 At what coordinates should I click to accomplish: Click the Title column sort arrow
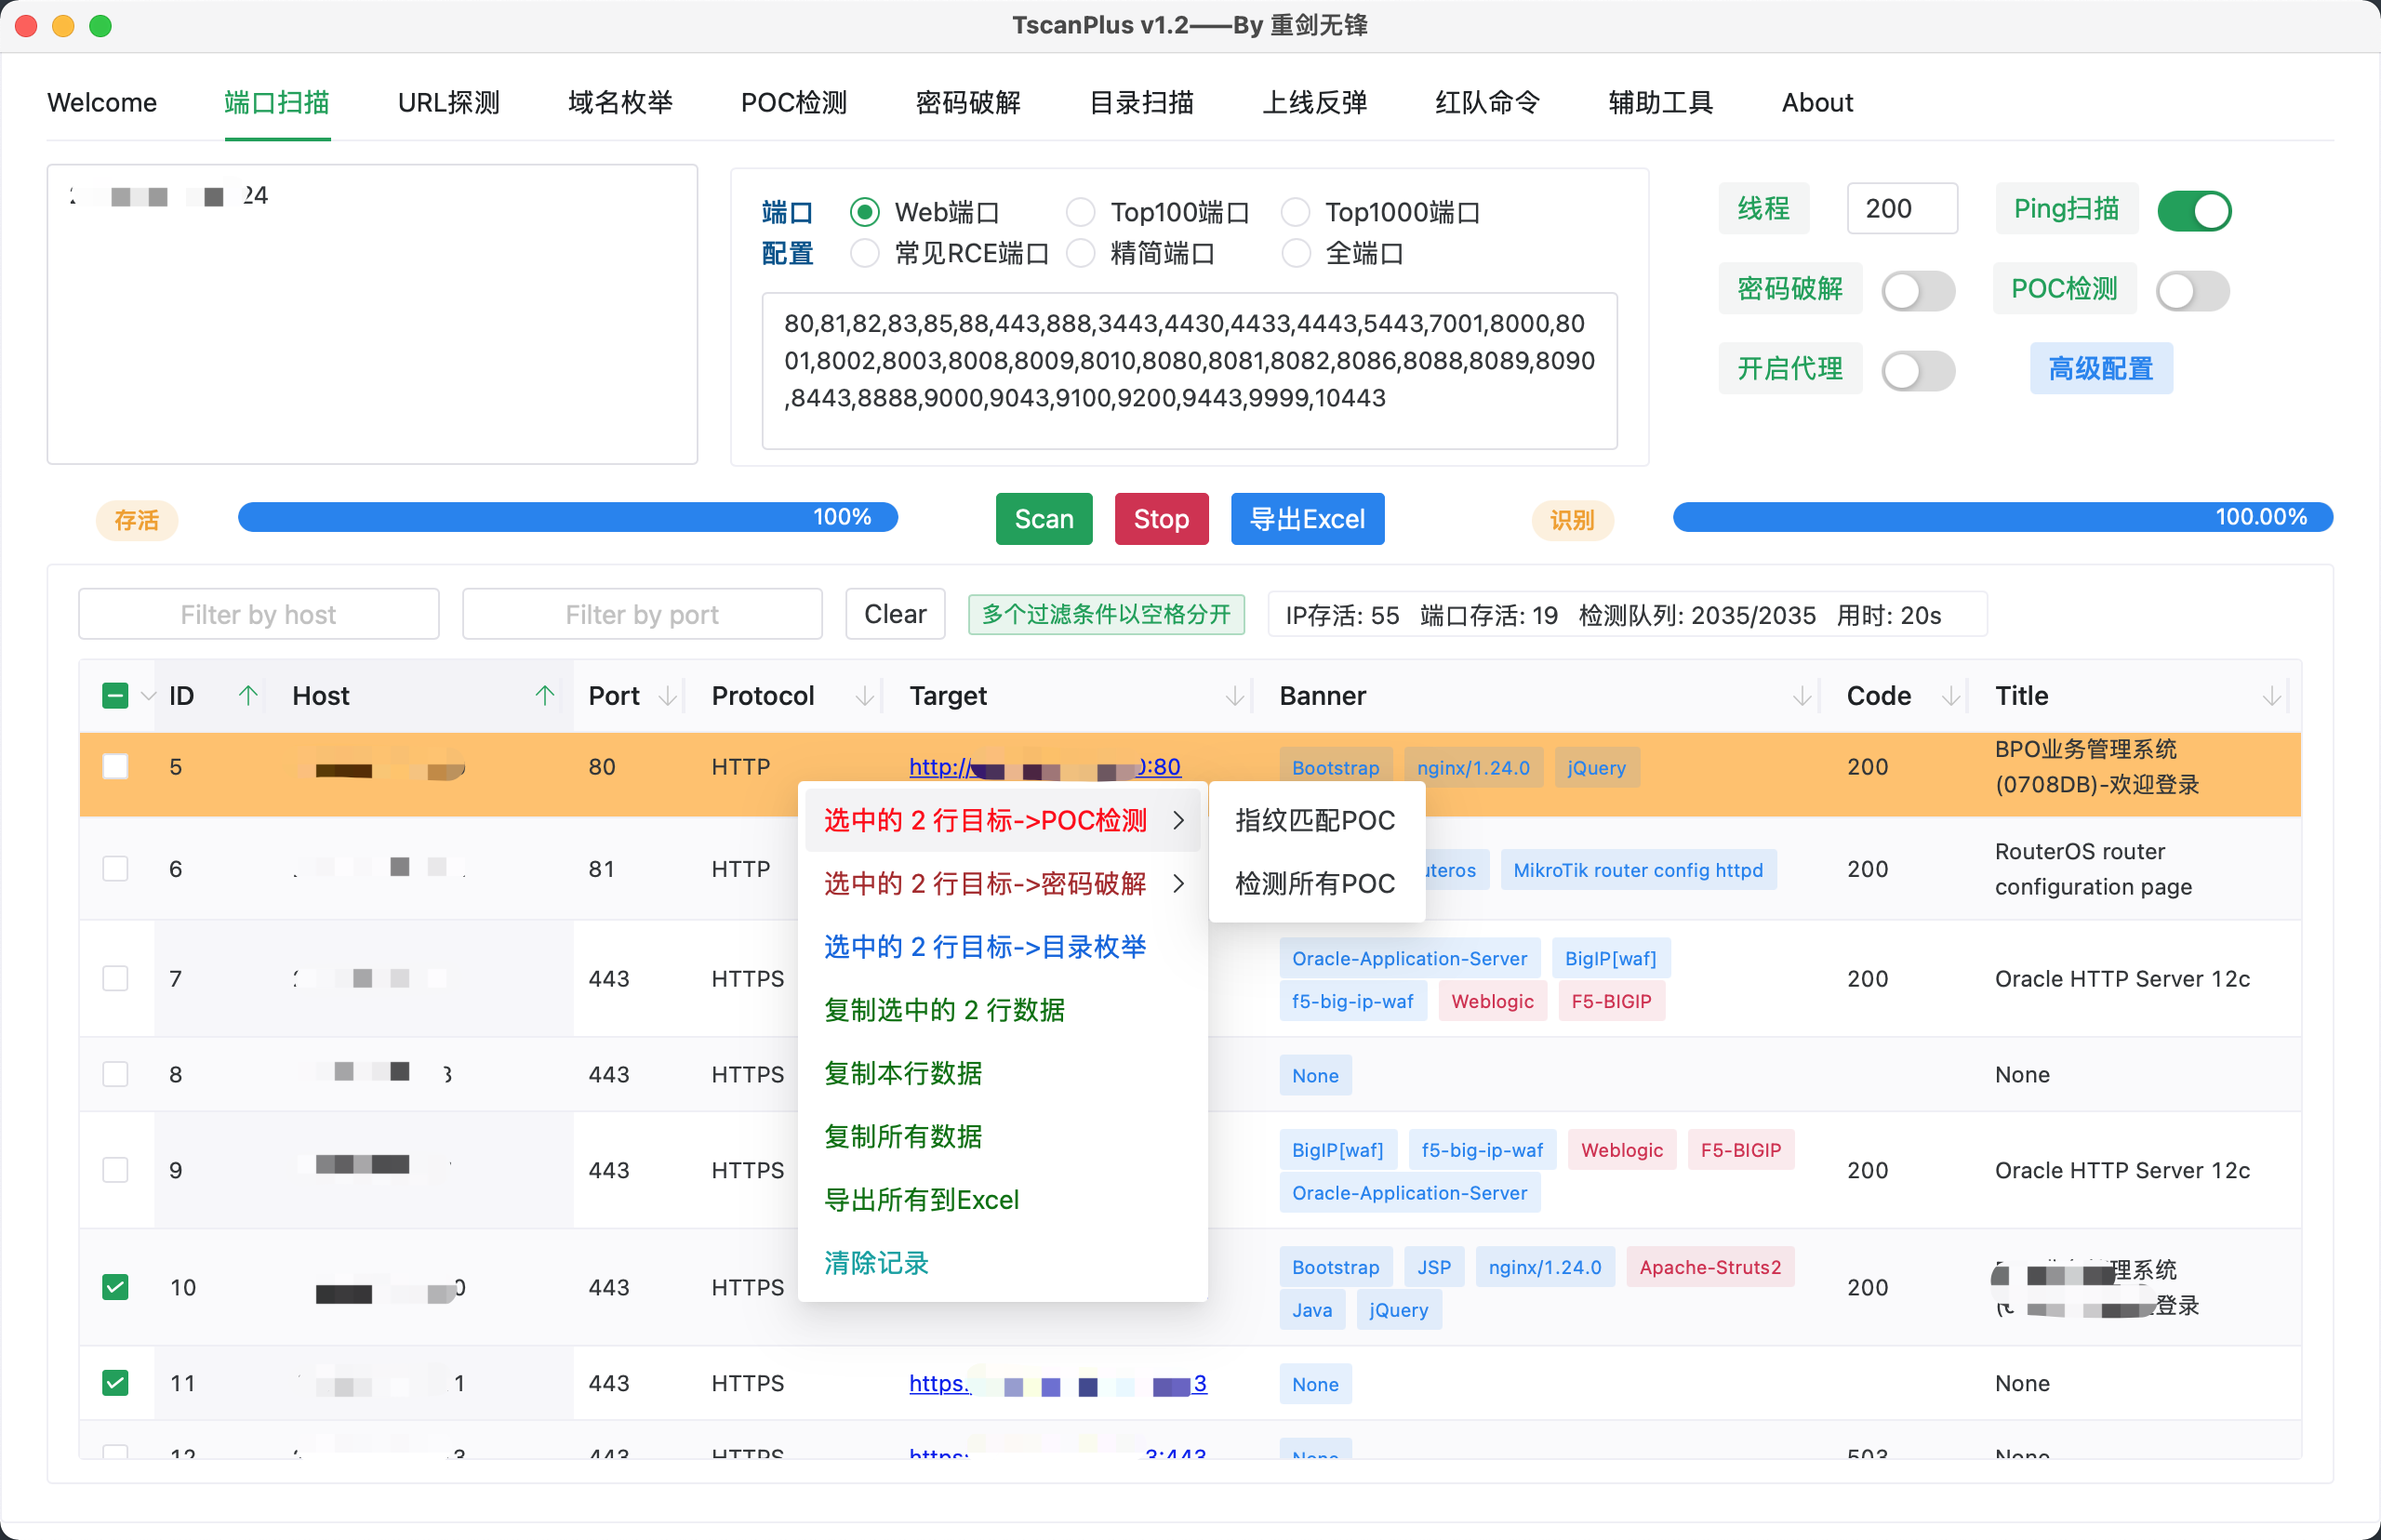tap(2270, 695)
